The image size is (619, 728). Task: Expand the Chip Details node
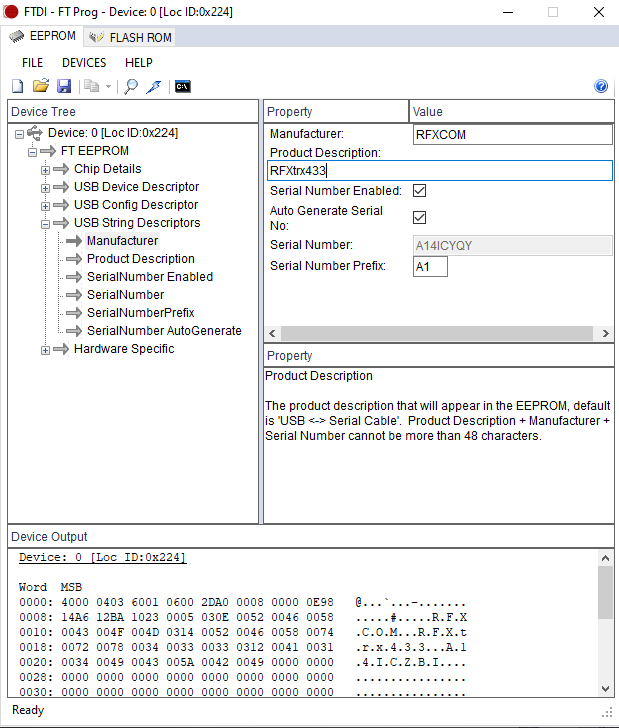[45, 170]
